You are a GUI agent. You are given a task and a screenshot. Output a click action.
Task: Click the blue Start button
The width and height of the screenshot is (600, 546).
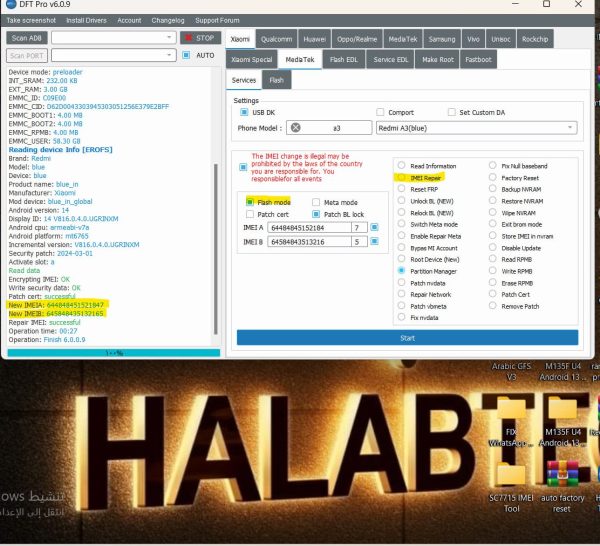(407, 337)
